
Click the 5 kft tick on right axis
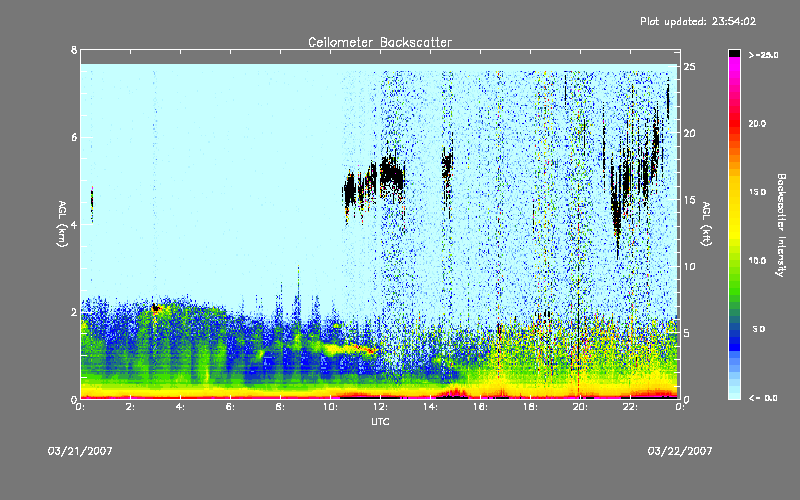687,333
